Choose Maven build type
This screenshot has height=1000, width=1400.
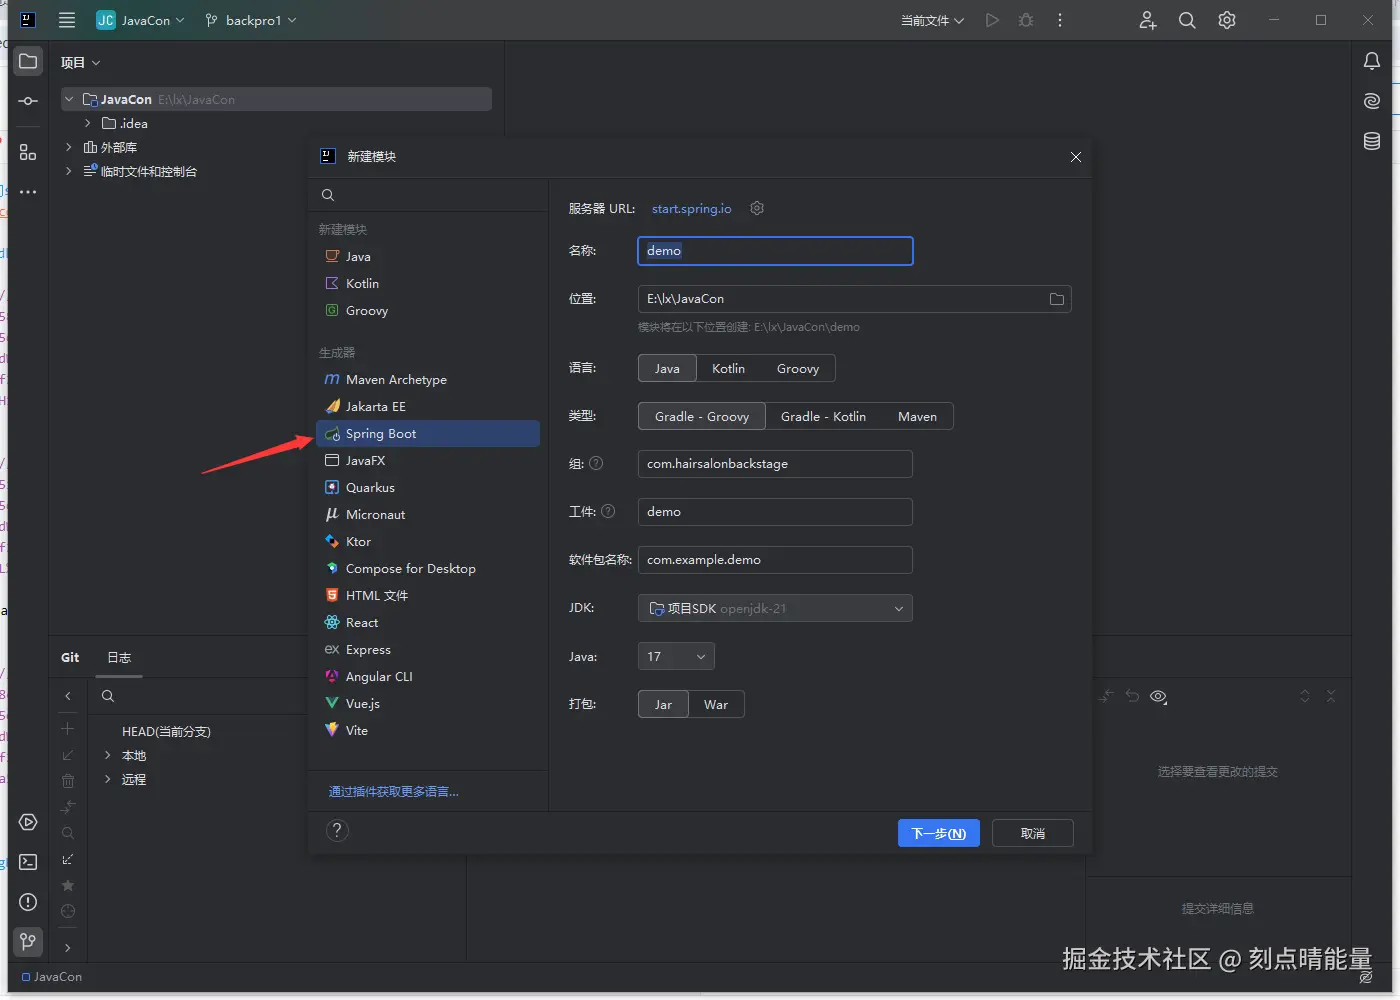(917, 416)
